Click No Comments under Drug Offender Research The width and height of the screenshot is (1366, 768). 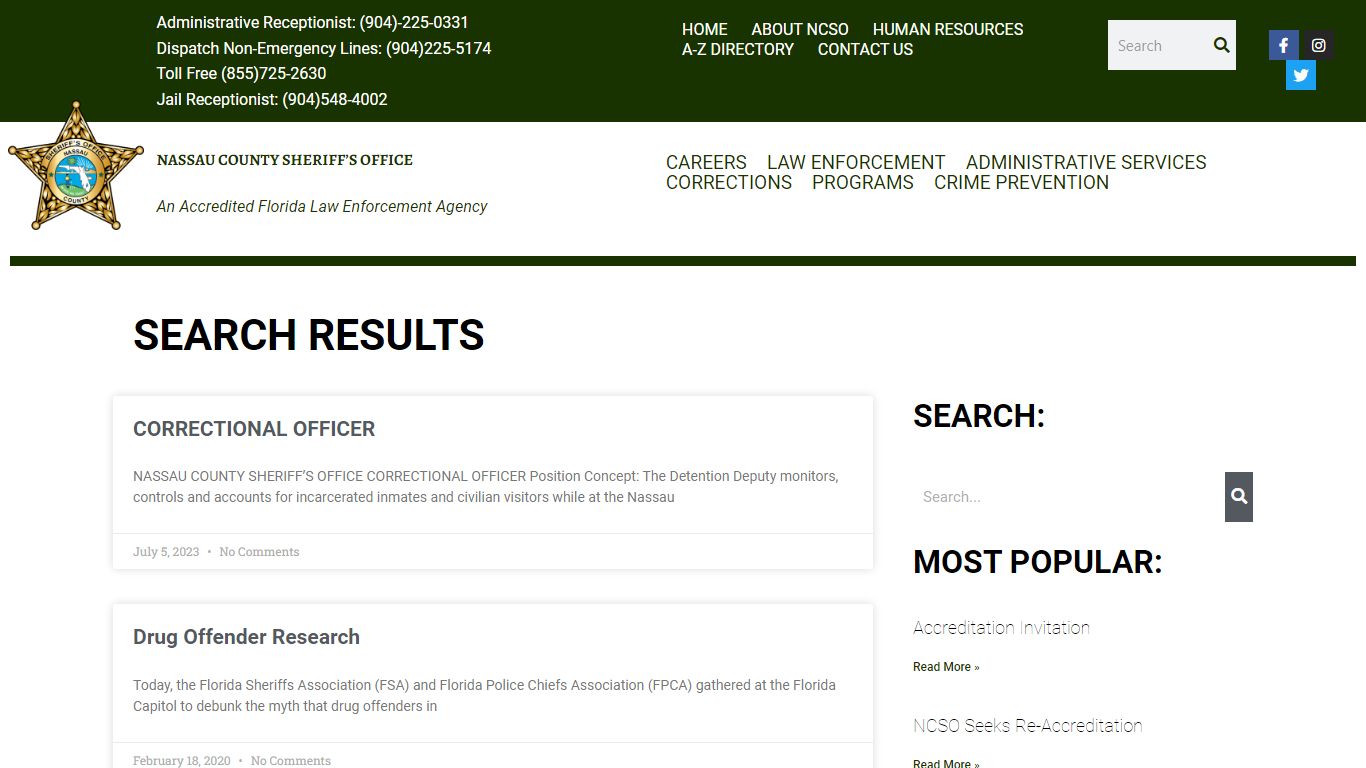click(290, 761)
